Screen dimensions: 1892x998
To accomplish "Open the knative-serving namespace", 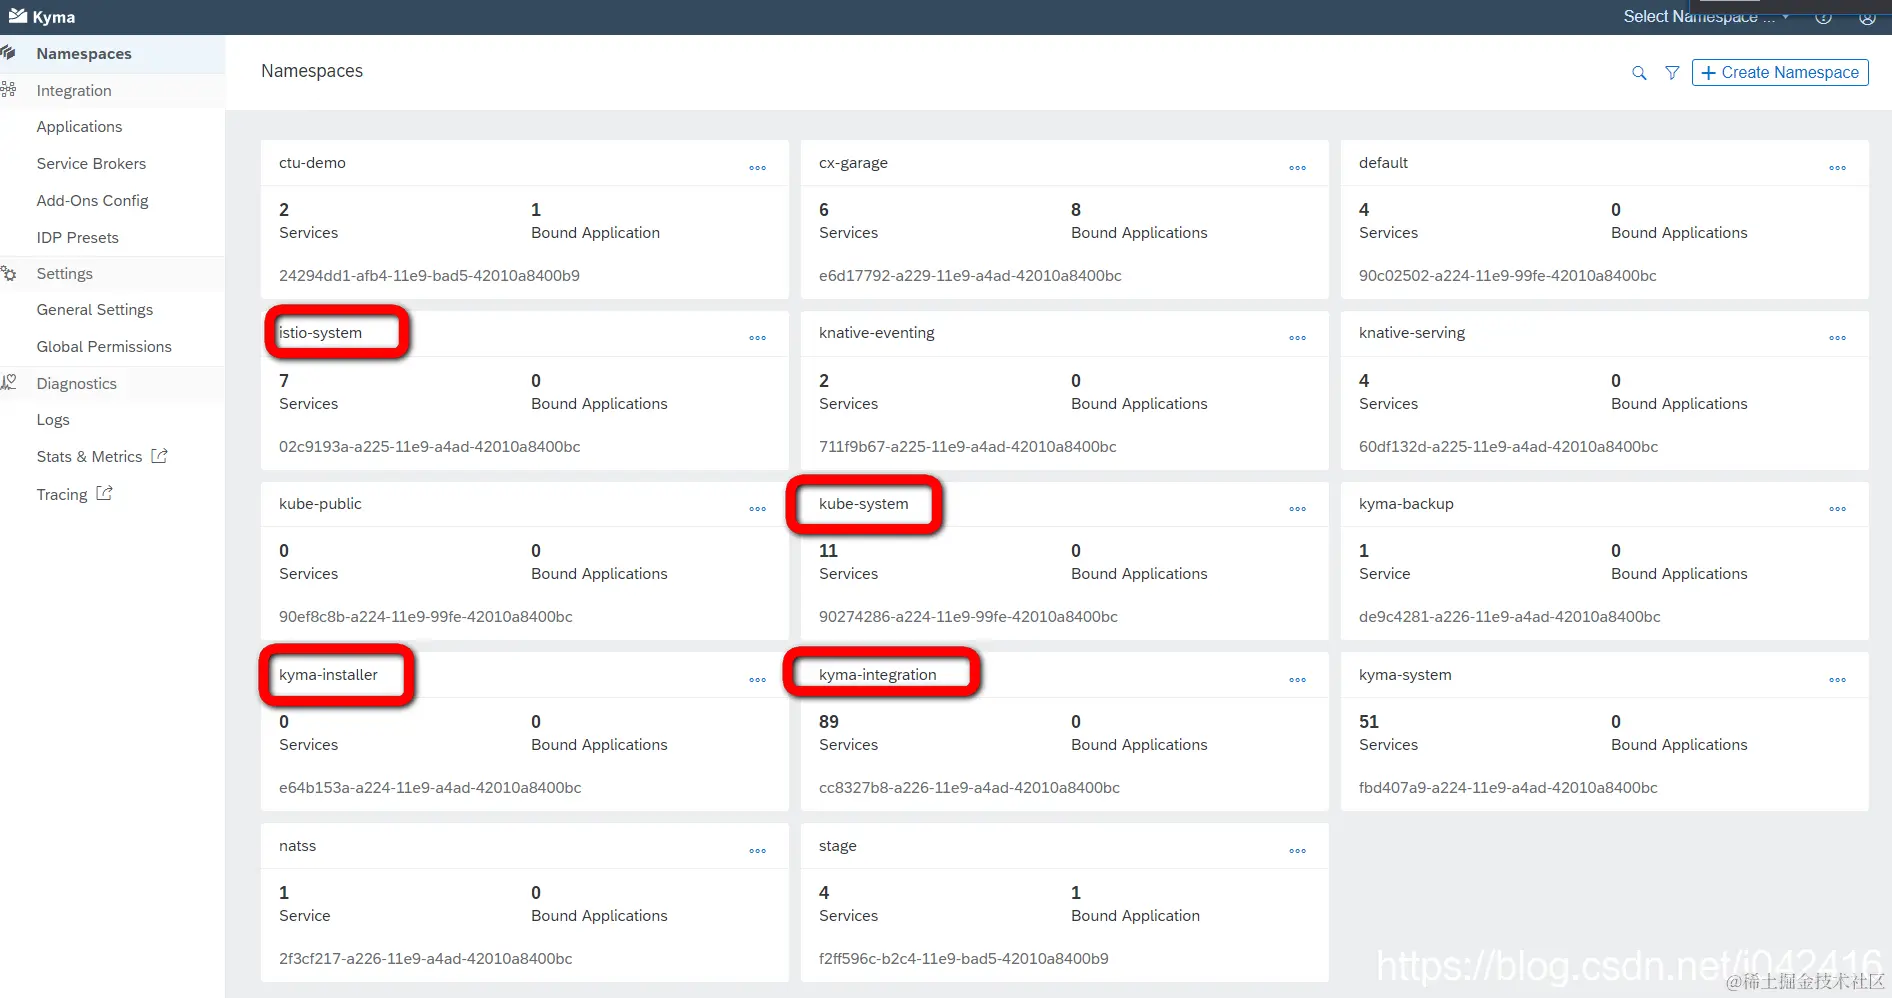I will [1412, 333].
